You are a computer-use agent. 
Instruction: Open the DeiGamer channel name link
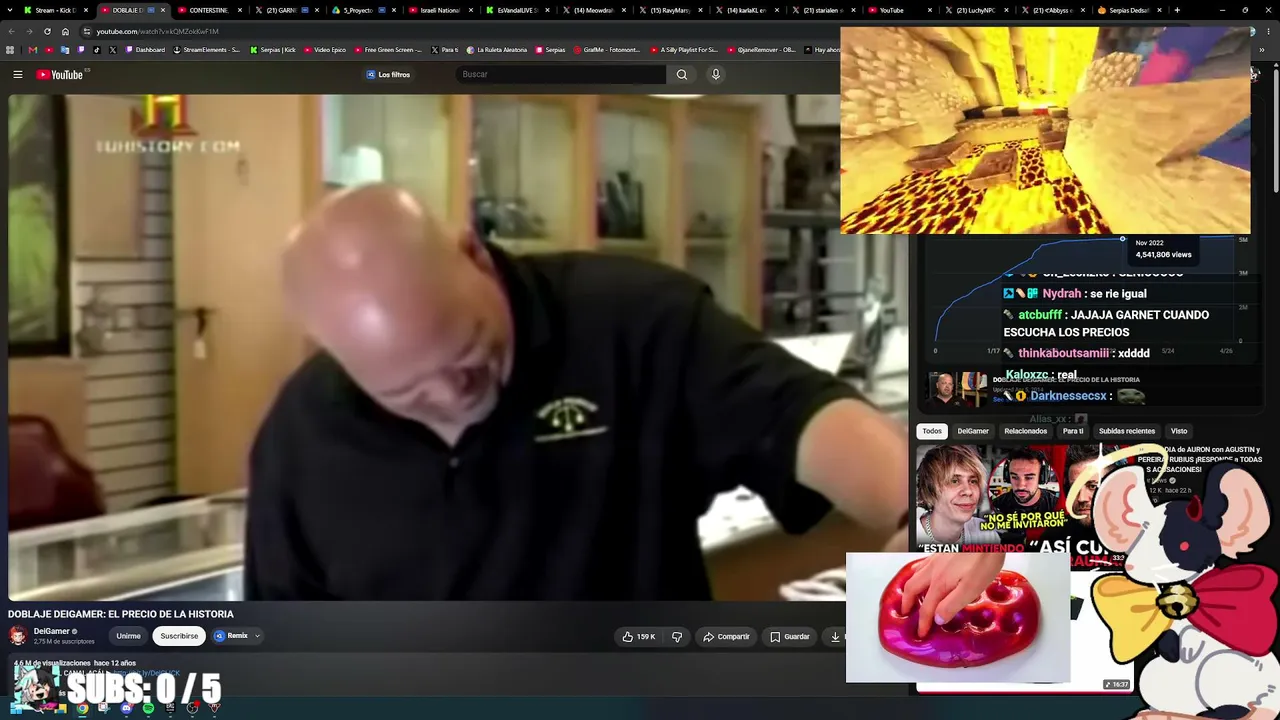(x=52, y=631)
